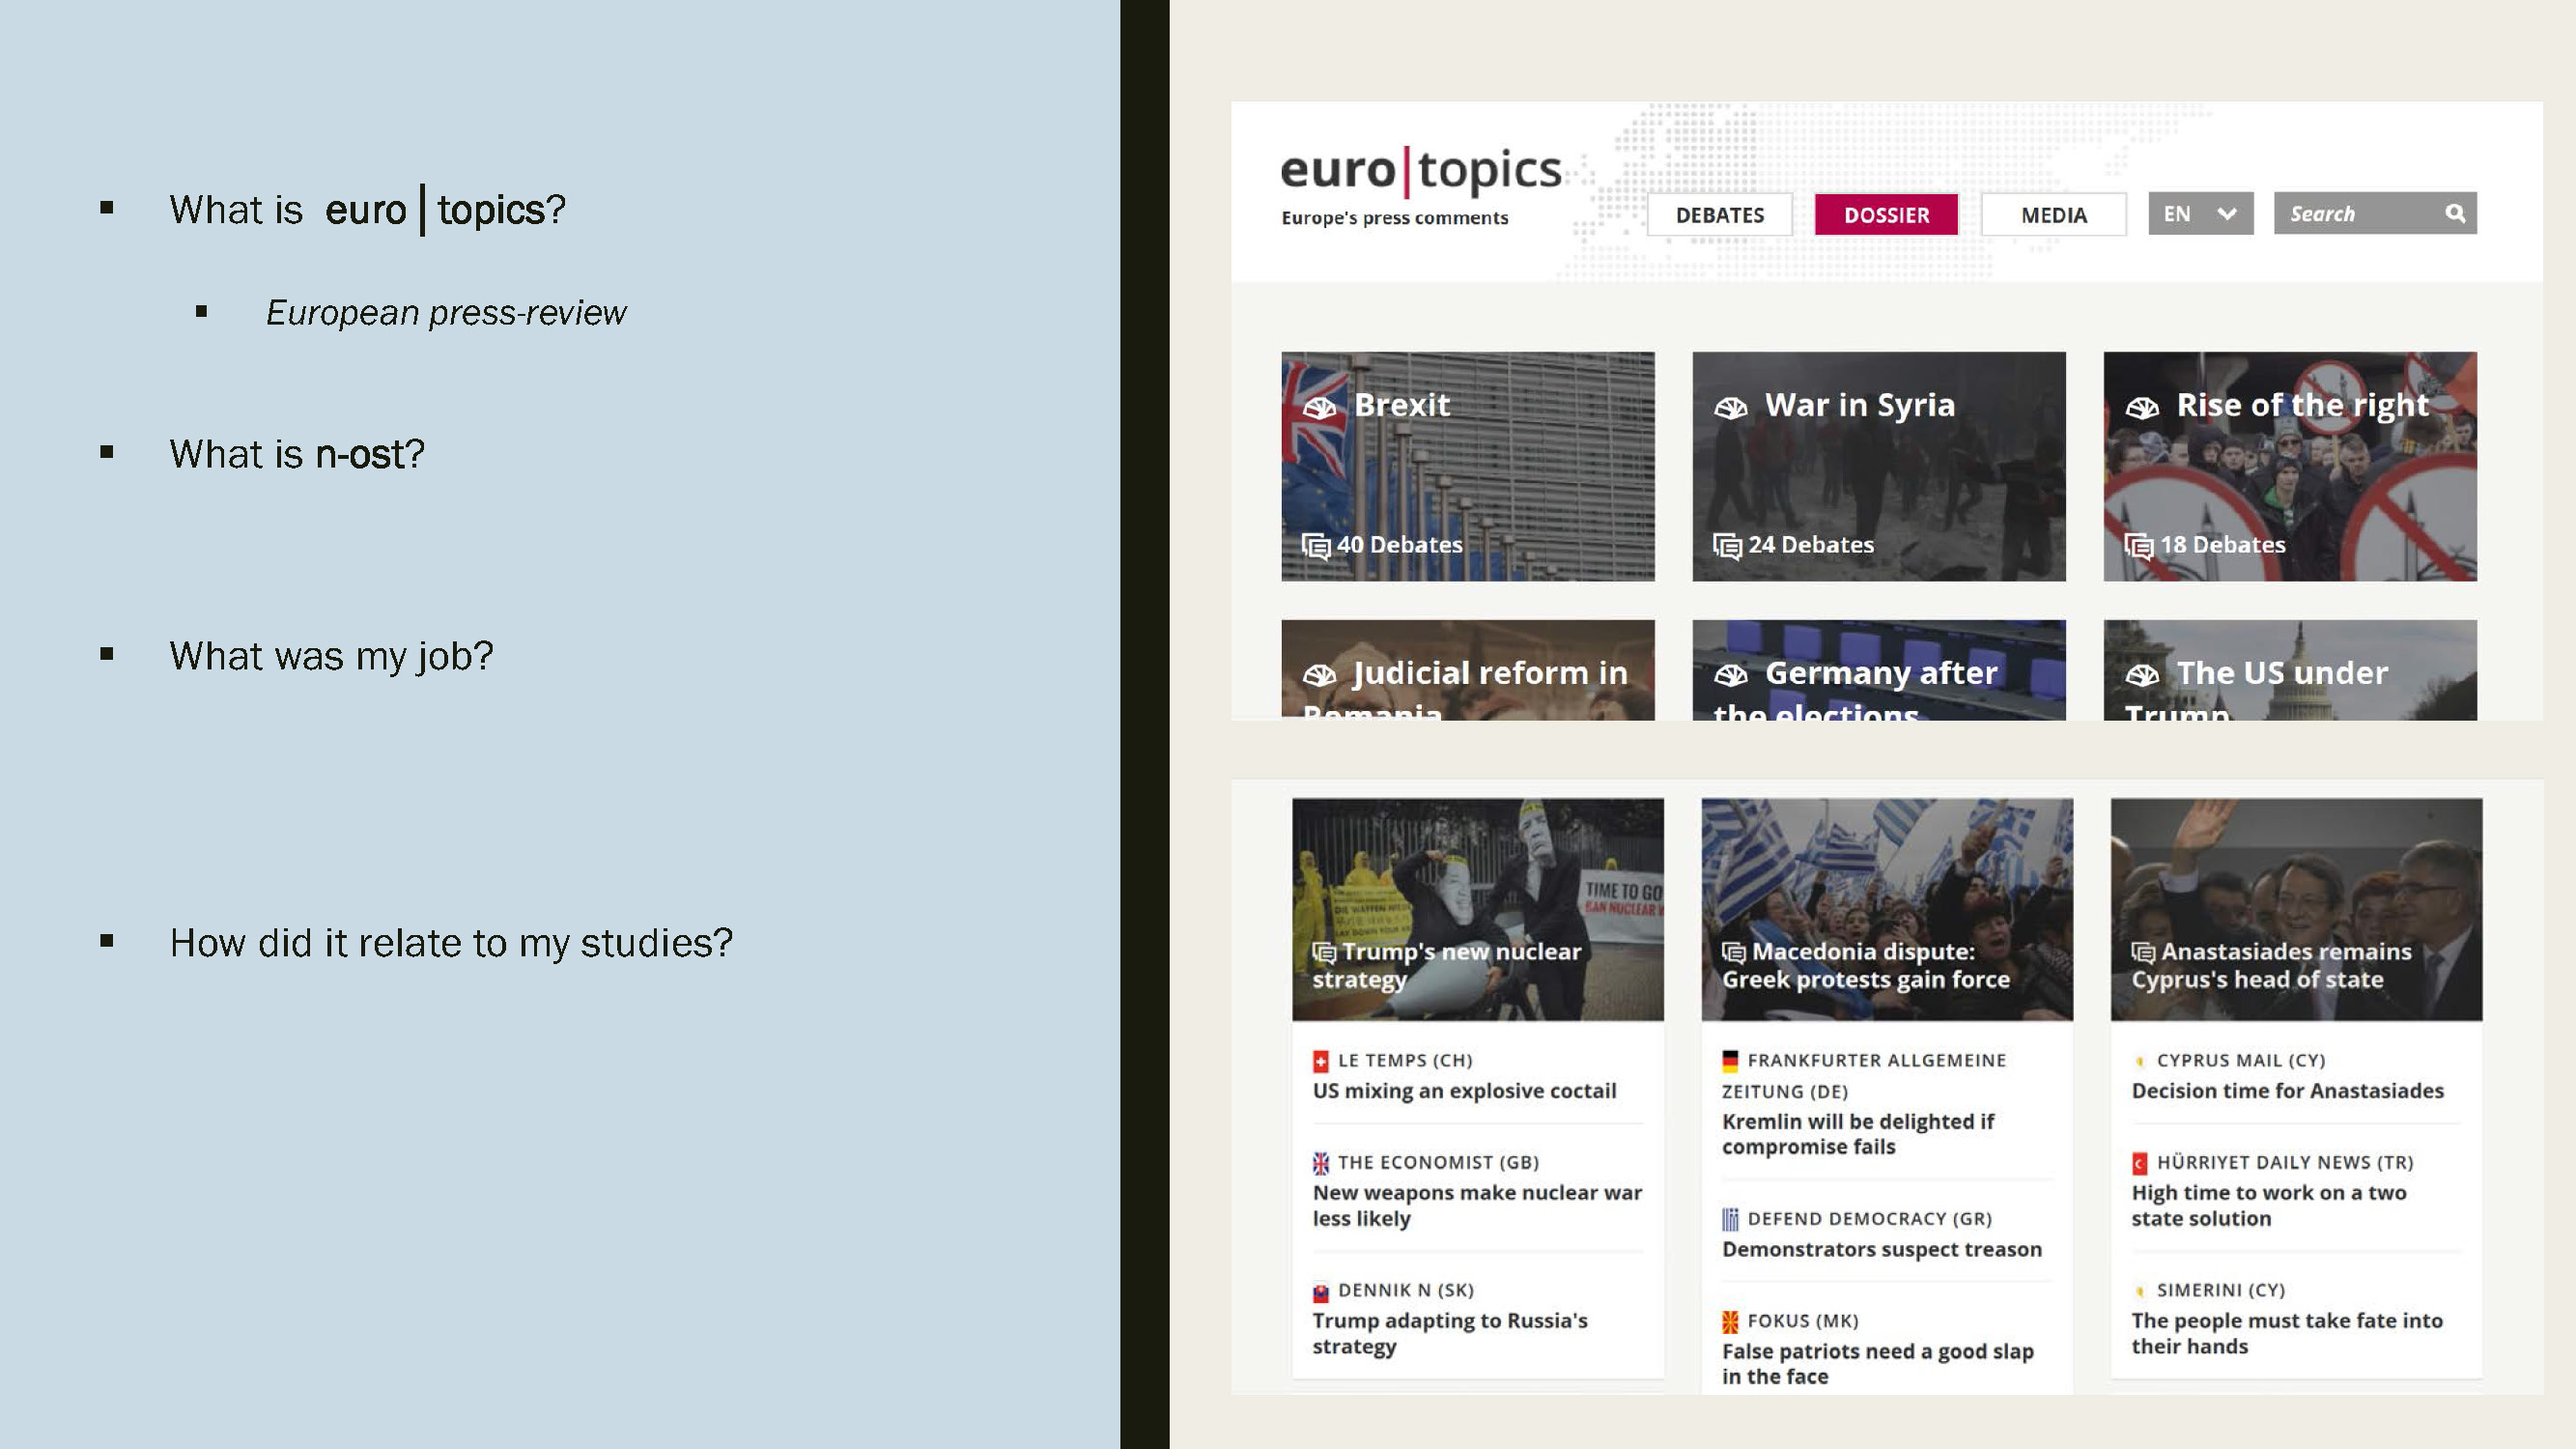Open 'Trump adapting to Russia's strategy' article
The image size is (2576, 1449).
pyautogui.click(x=1450, y=1334)
